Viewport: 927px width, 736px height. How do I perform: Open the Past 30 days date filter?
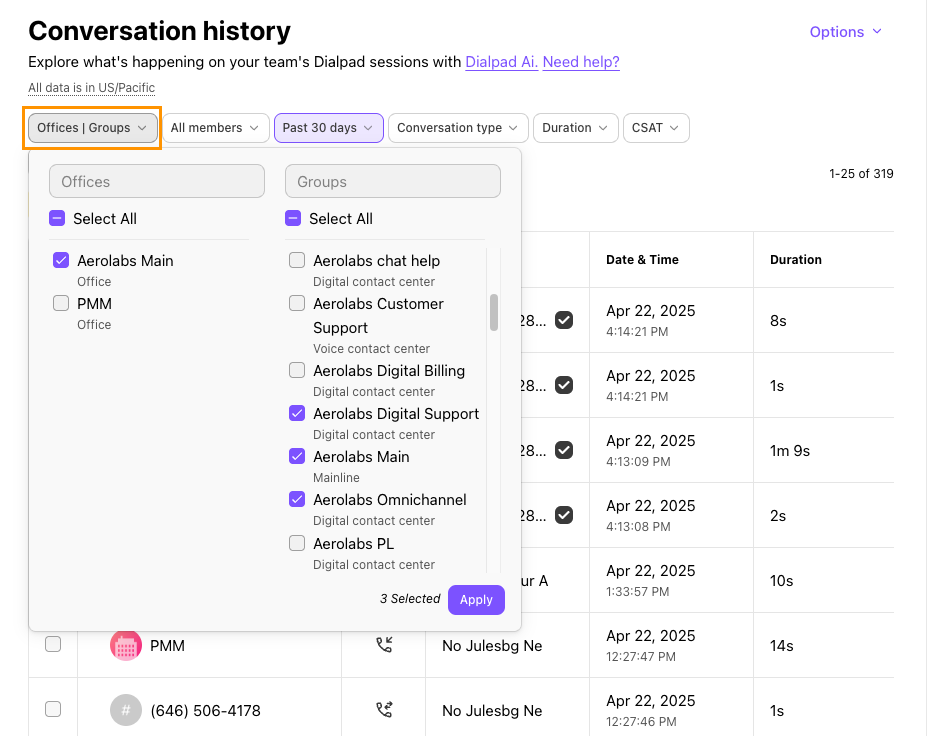(x=329, y=128)
